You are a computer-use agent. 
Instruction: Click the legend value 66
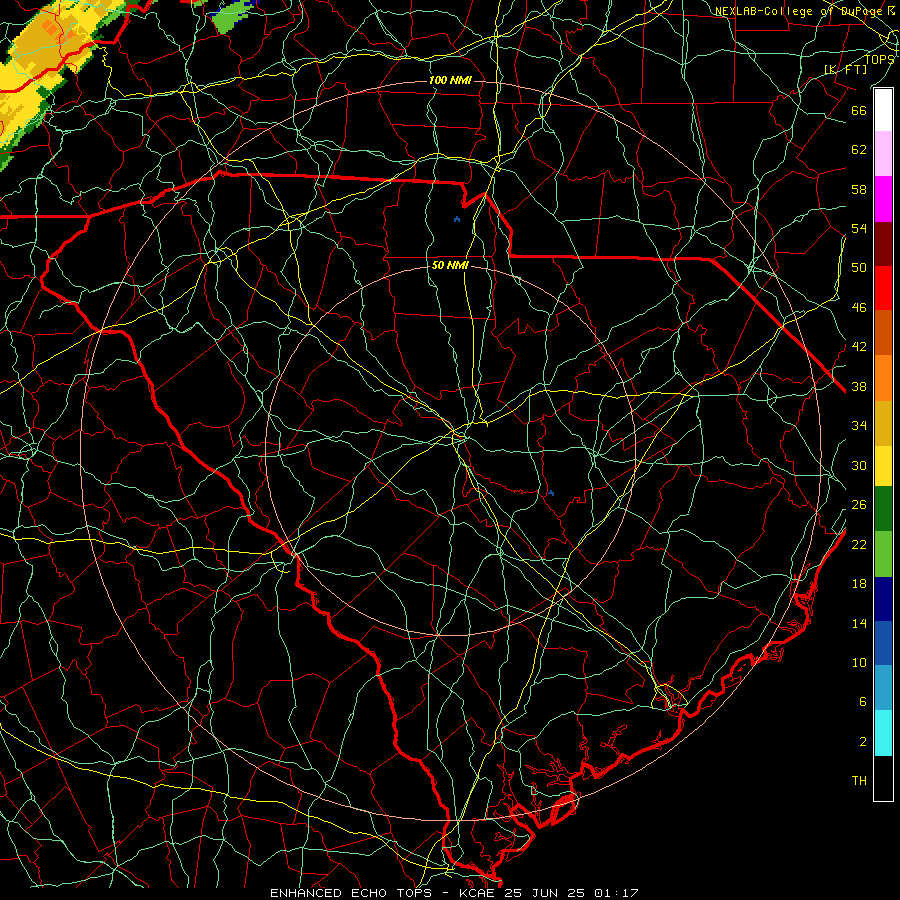pos(859,110)
